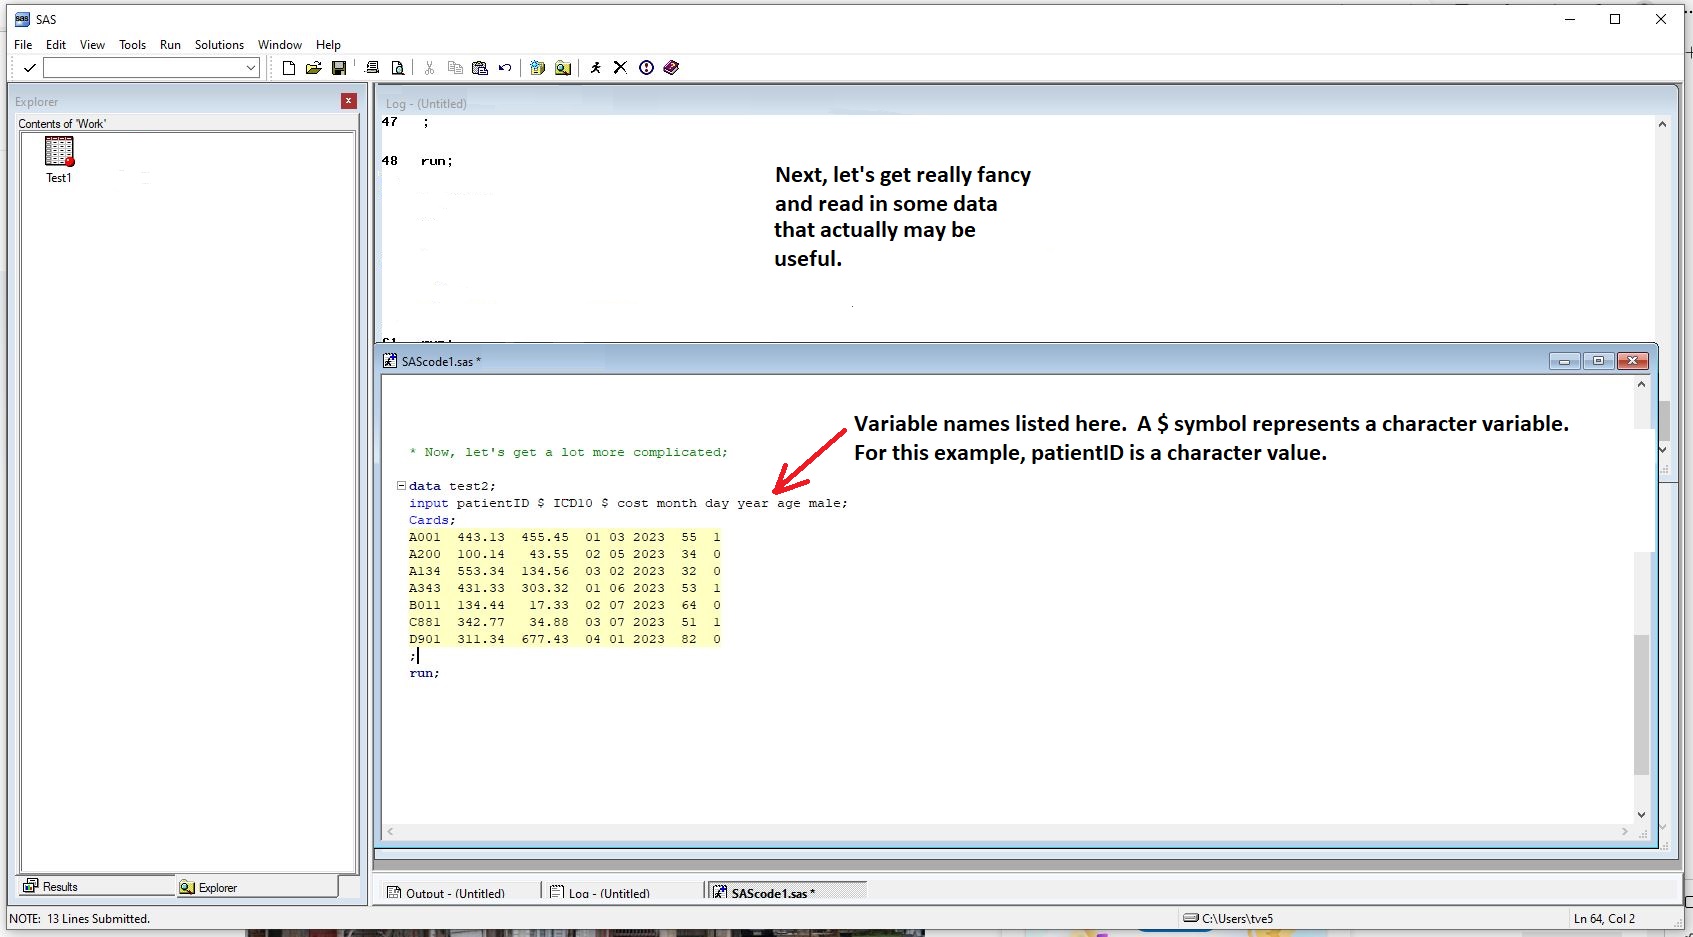Image resolution: width=1693 pixels, height=937 pixels.
Task: Open the Solutions menu
Action: tap(219, 45)
